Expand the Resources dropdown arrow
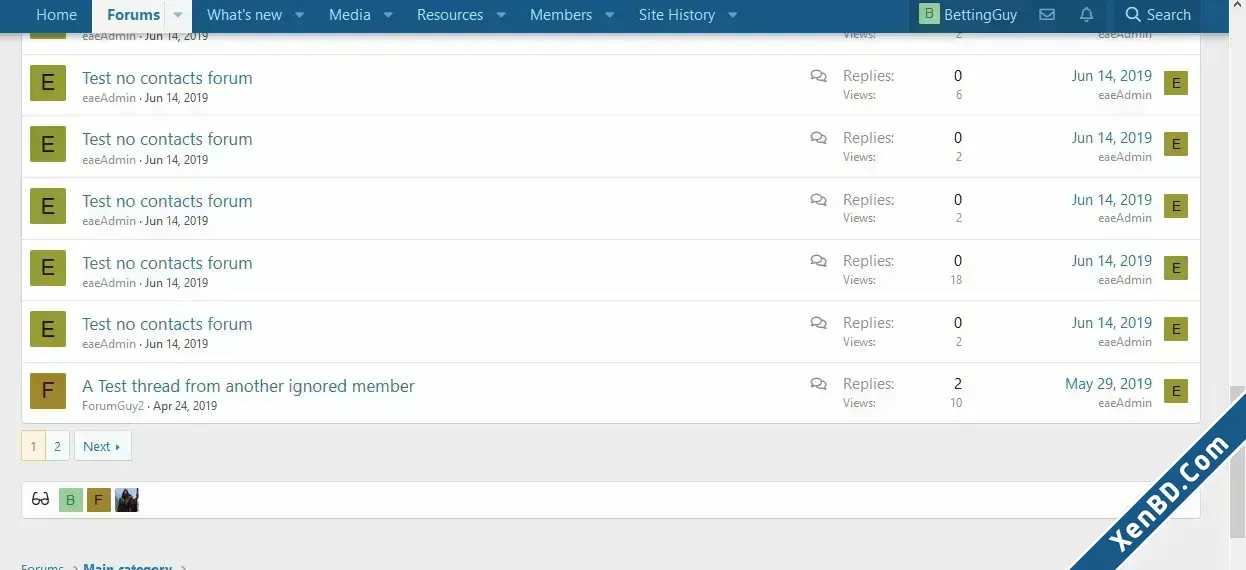This screenshot has height=570, width=1246. click(x=502, y=15)
